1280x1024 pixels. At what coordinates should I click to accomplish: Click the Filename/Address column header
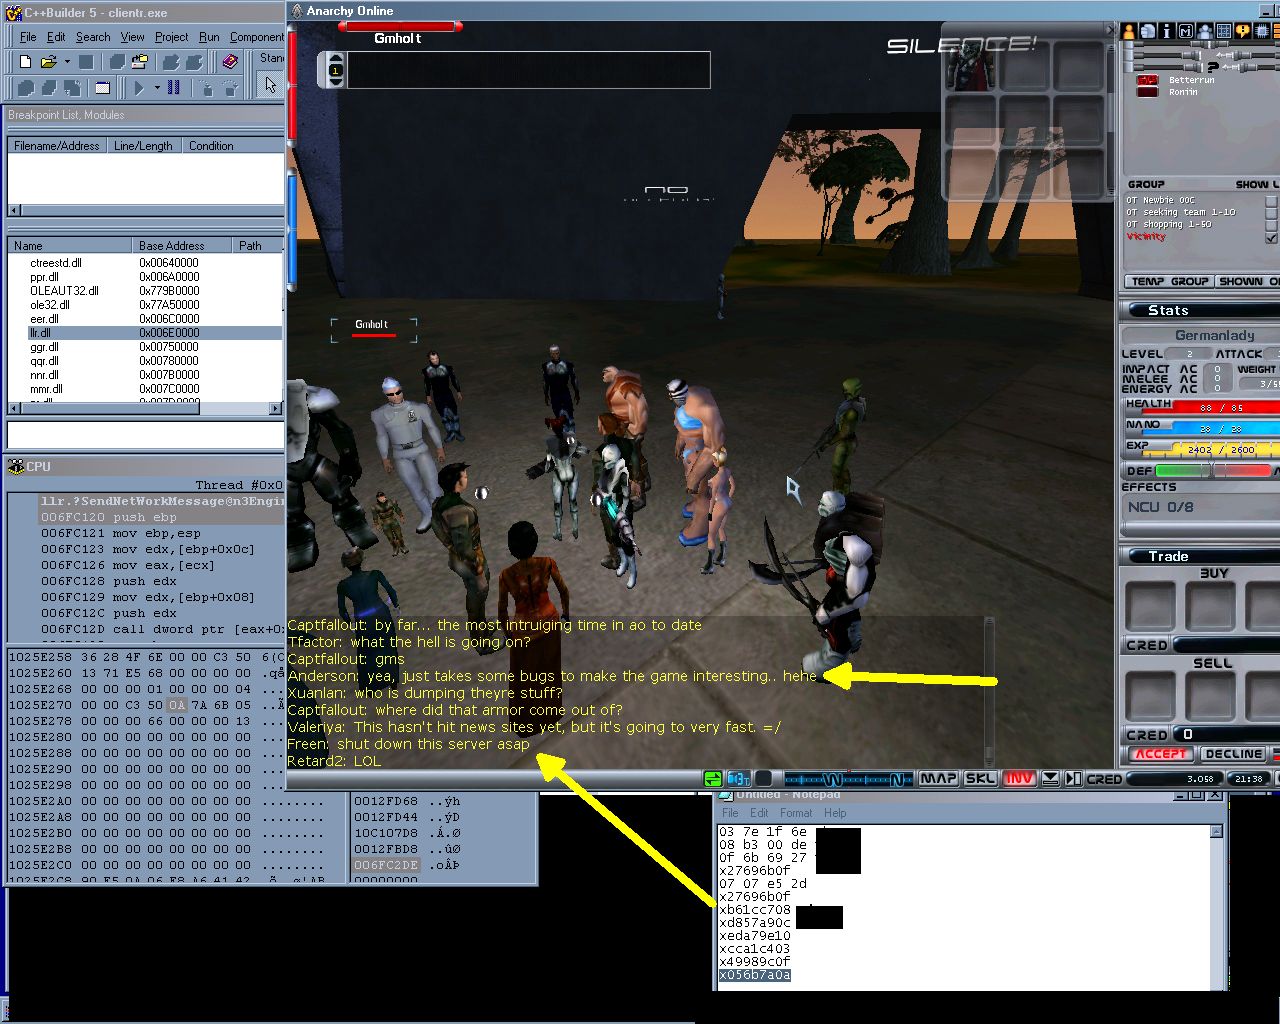[x=57, y=146]
